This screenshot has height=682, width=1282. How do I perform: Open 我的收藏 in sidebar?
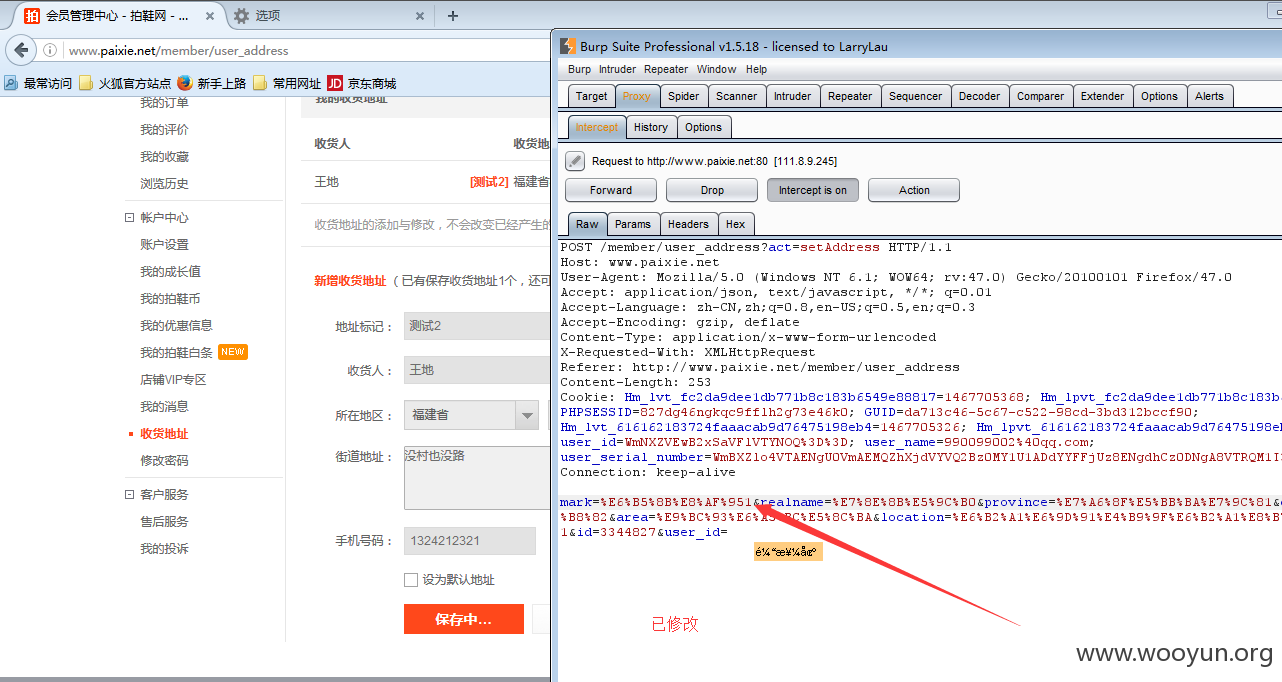click(x=164, y=156)
